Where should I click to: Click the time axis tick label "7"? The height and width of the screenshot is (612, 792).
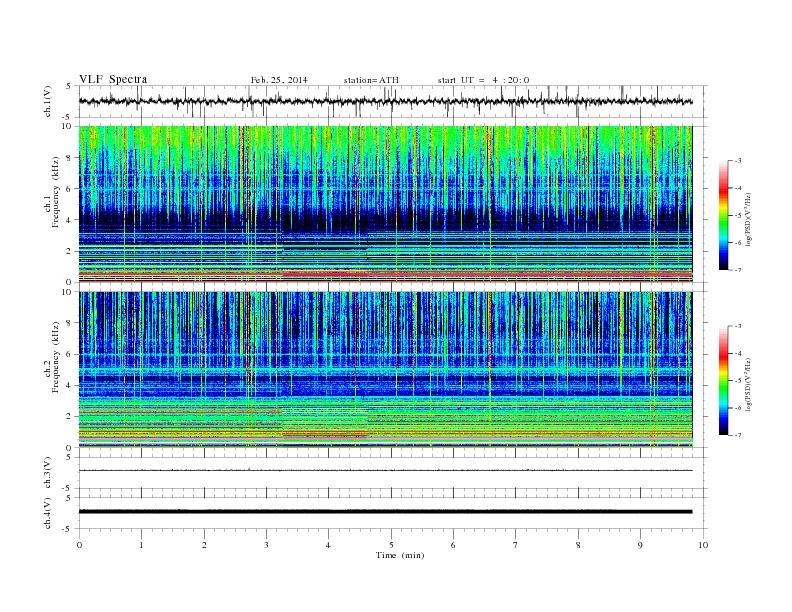click(516, 545)
